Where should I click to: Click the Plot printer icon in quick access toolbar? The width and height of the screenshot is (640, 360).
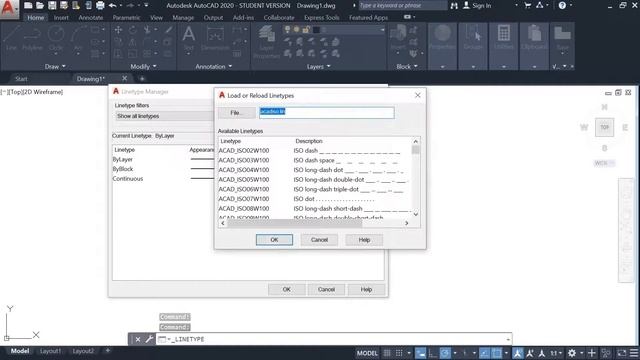point(100,5)
